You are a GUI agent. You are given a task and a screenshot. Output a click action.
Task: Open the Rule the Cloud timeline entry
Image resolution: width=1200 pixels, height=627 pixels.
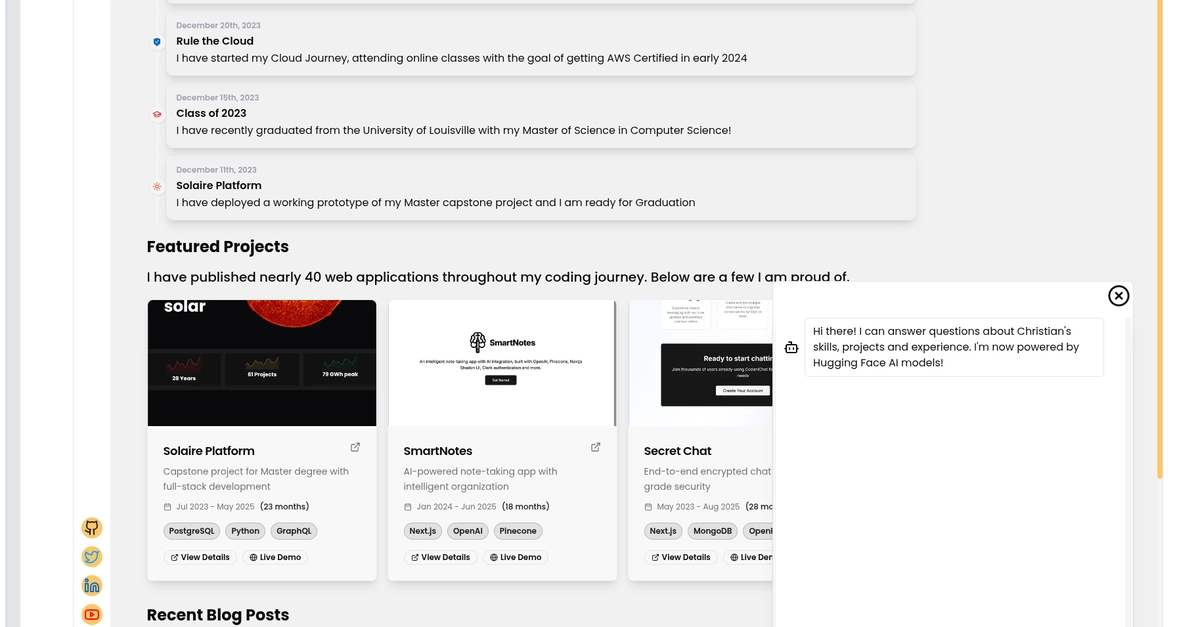[541, 43]
